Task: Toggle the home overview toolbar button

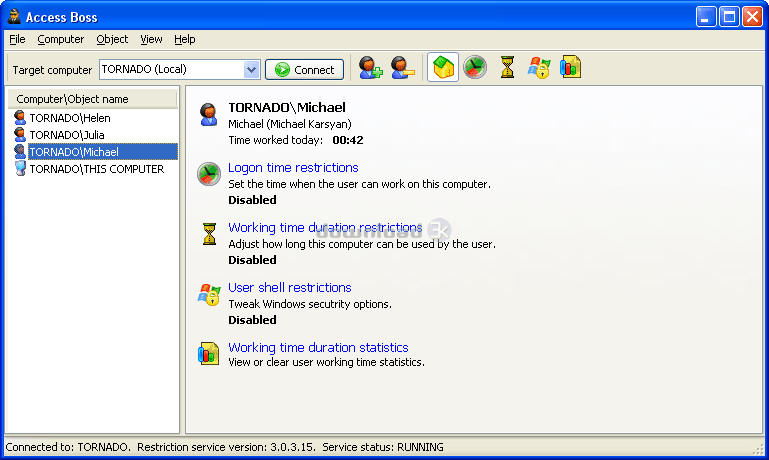Action: [x=442, y=68]
